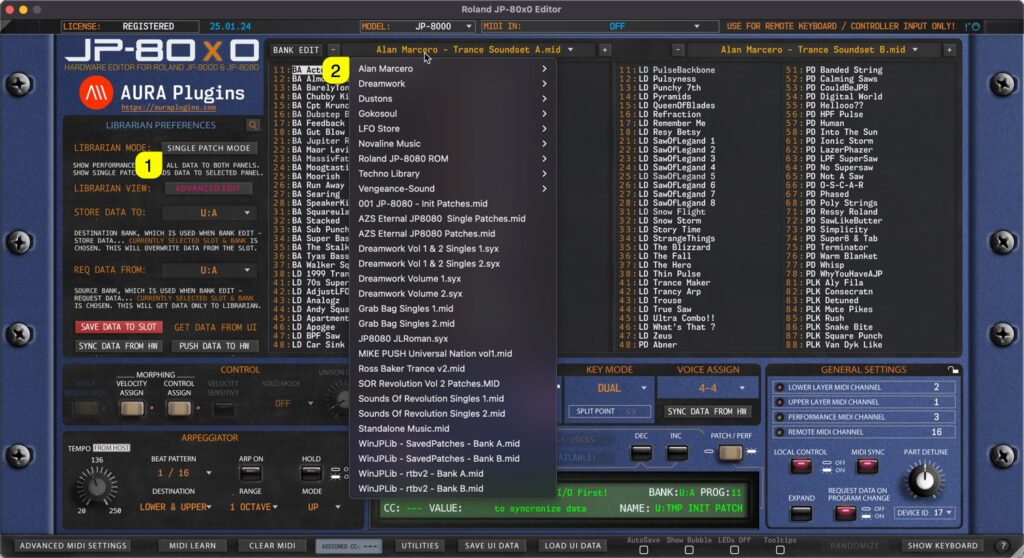Expand the Roland JP-8080 ROM submenu

click(x=452, y=159)
